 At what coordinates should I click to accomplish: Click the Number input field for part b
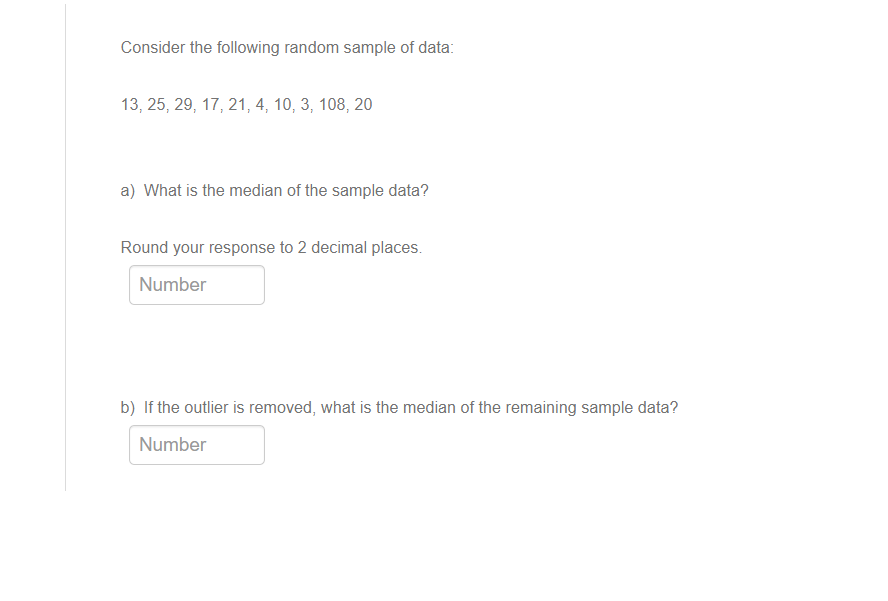[196, 444]
